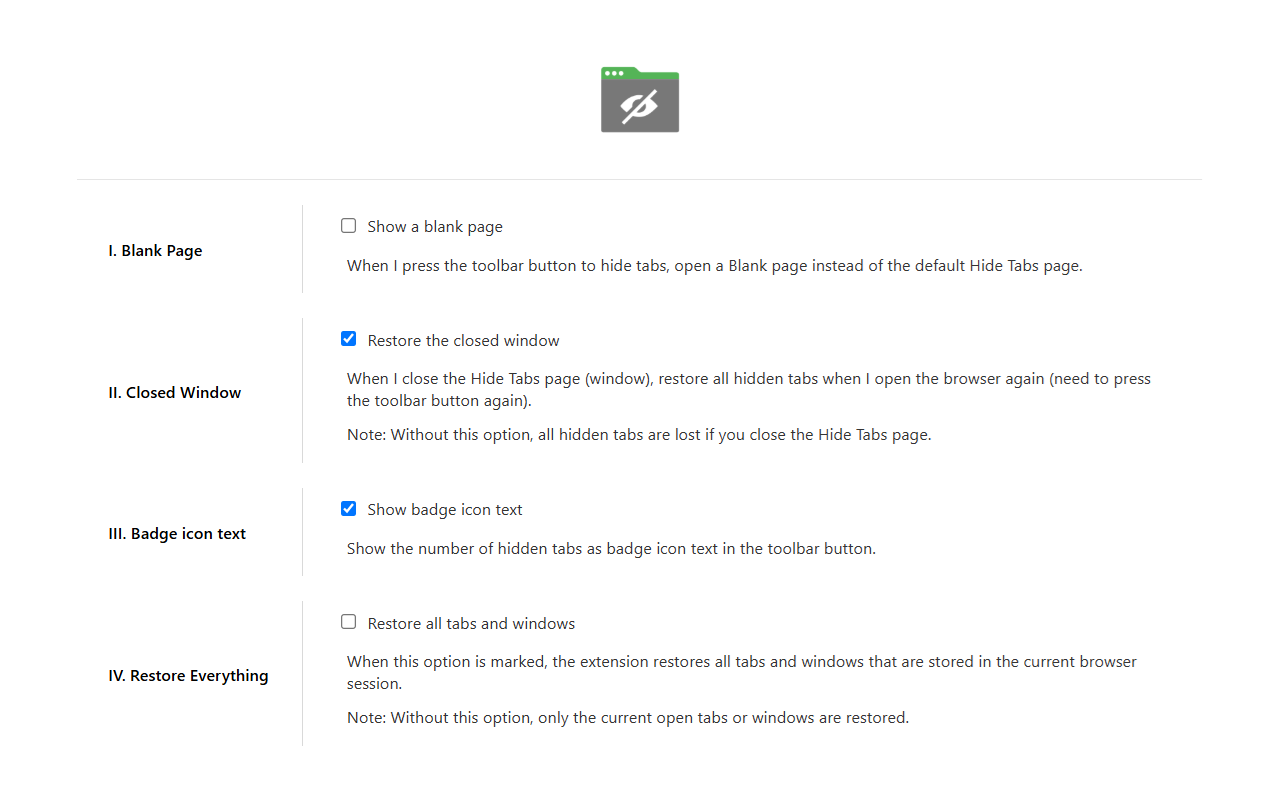Disable Restore the closed window
Image resolution: width=1280 pixels, height=800 pixels.
(348, 339)
